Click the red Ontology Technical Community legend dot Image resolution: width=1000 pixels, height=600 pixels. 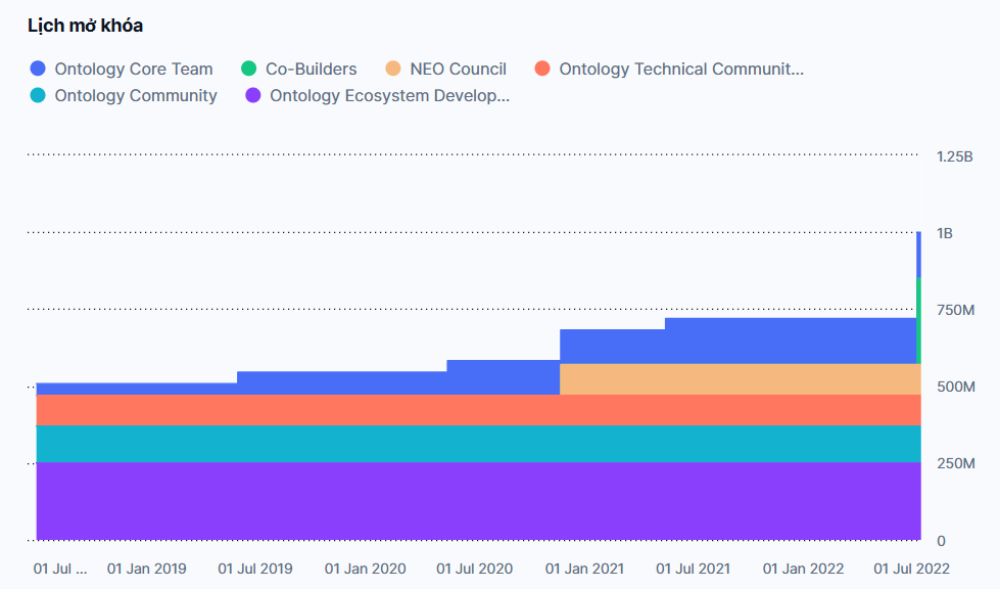tap(543, 69)
